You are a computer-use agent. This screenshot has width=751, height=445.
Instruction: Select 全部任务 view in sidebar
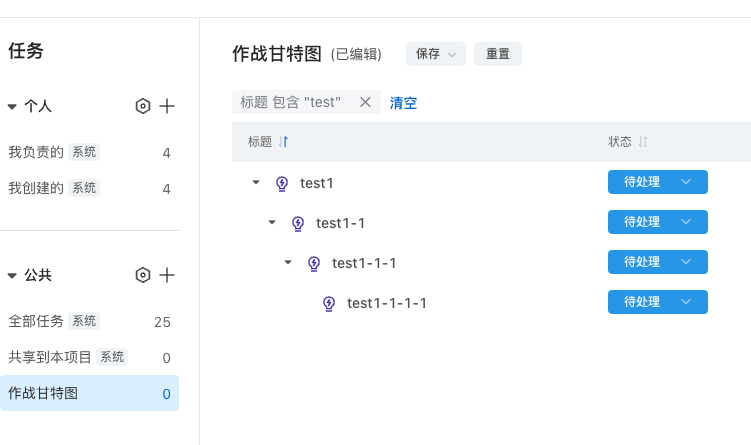90,321
